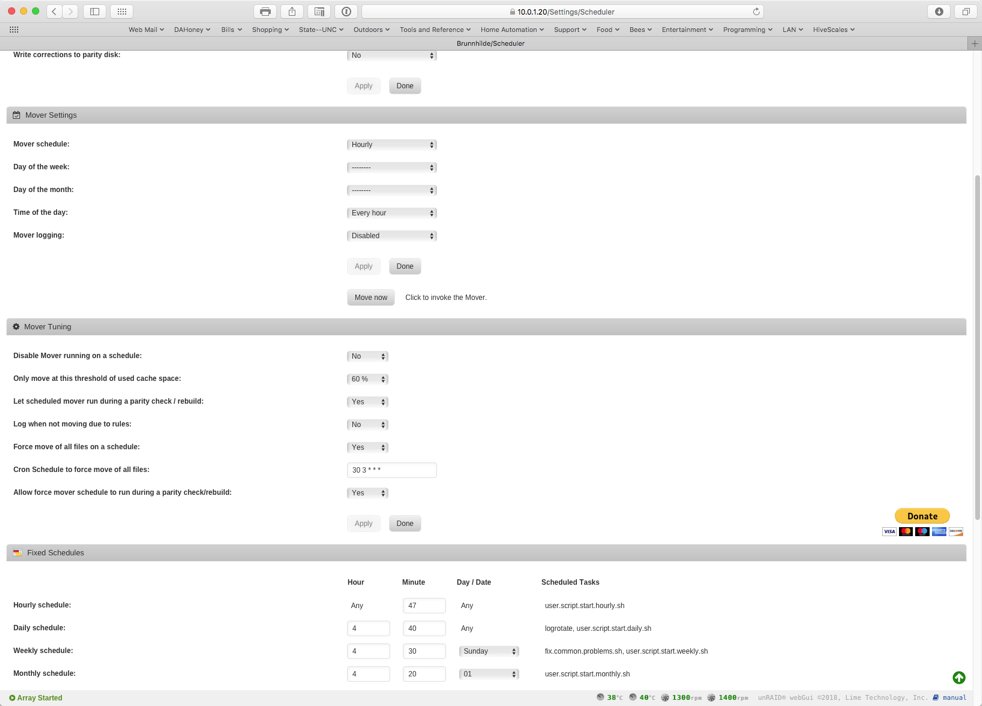The width and height of the screenshot is (982, 706).
Task: Open the Outdoors bookmarks menu
Action: 371,29
